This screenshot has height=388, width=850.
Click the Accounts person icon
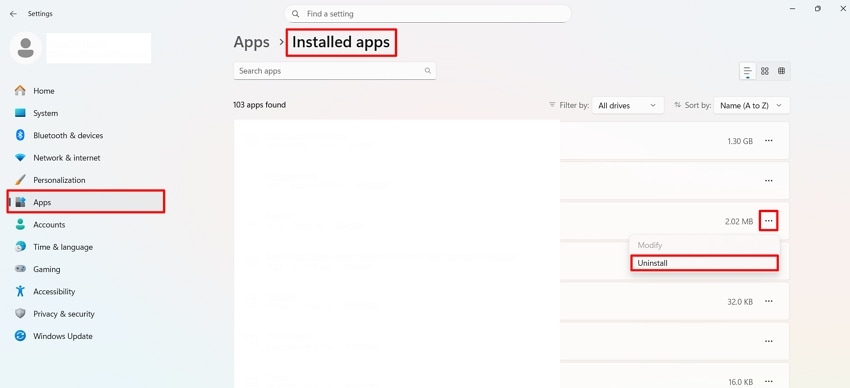tap(21, 224)
